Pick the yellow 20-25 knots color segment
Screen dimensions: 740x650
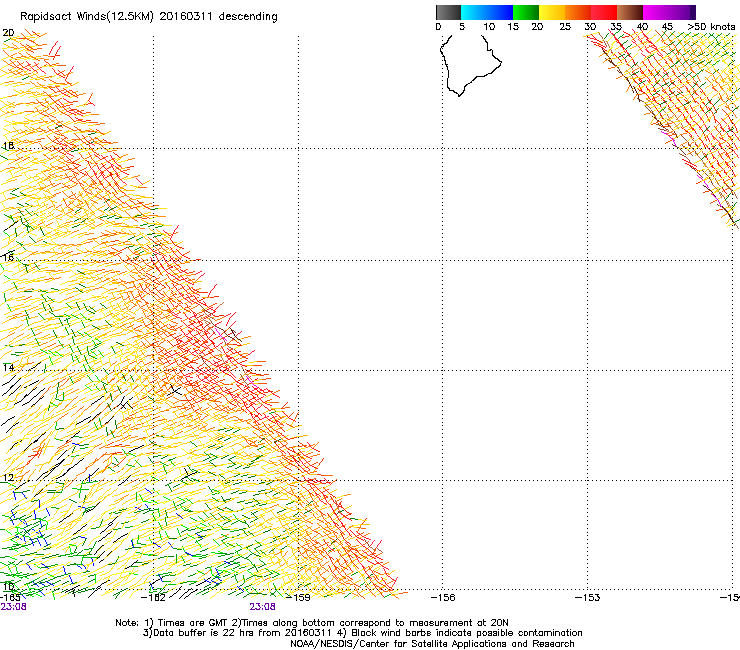pyautogui.click(x=552, y=12)
